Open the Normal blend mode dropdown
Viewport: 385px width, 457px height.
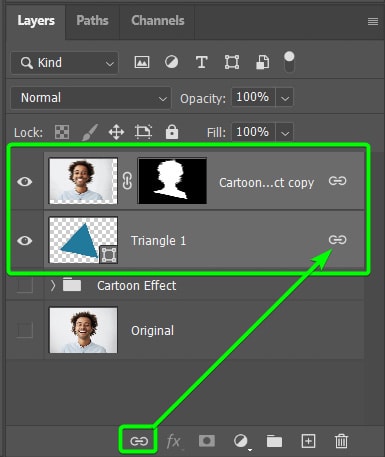point(91,98)
